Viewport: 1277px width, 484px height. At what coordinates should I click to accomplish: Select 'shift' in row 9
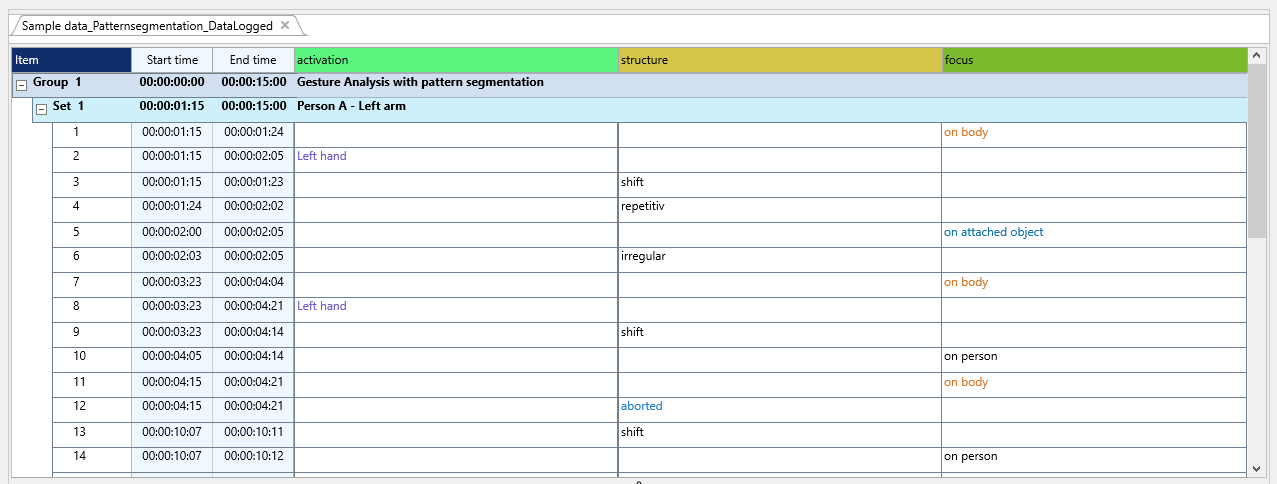tap(632, 332)
